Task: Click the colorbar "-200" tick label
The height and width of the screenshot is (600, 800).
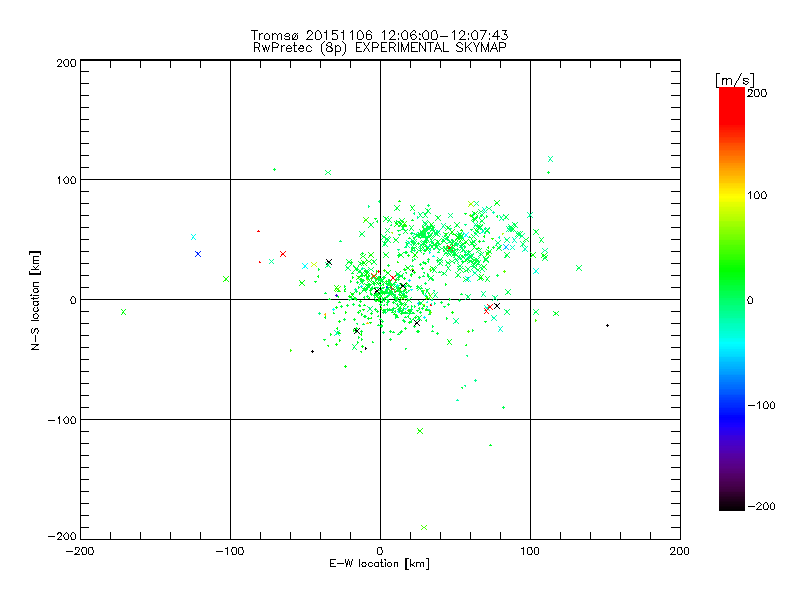Action: [x=761, y=507]
